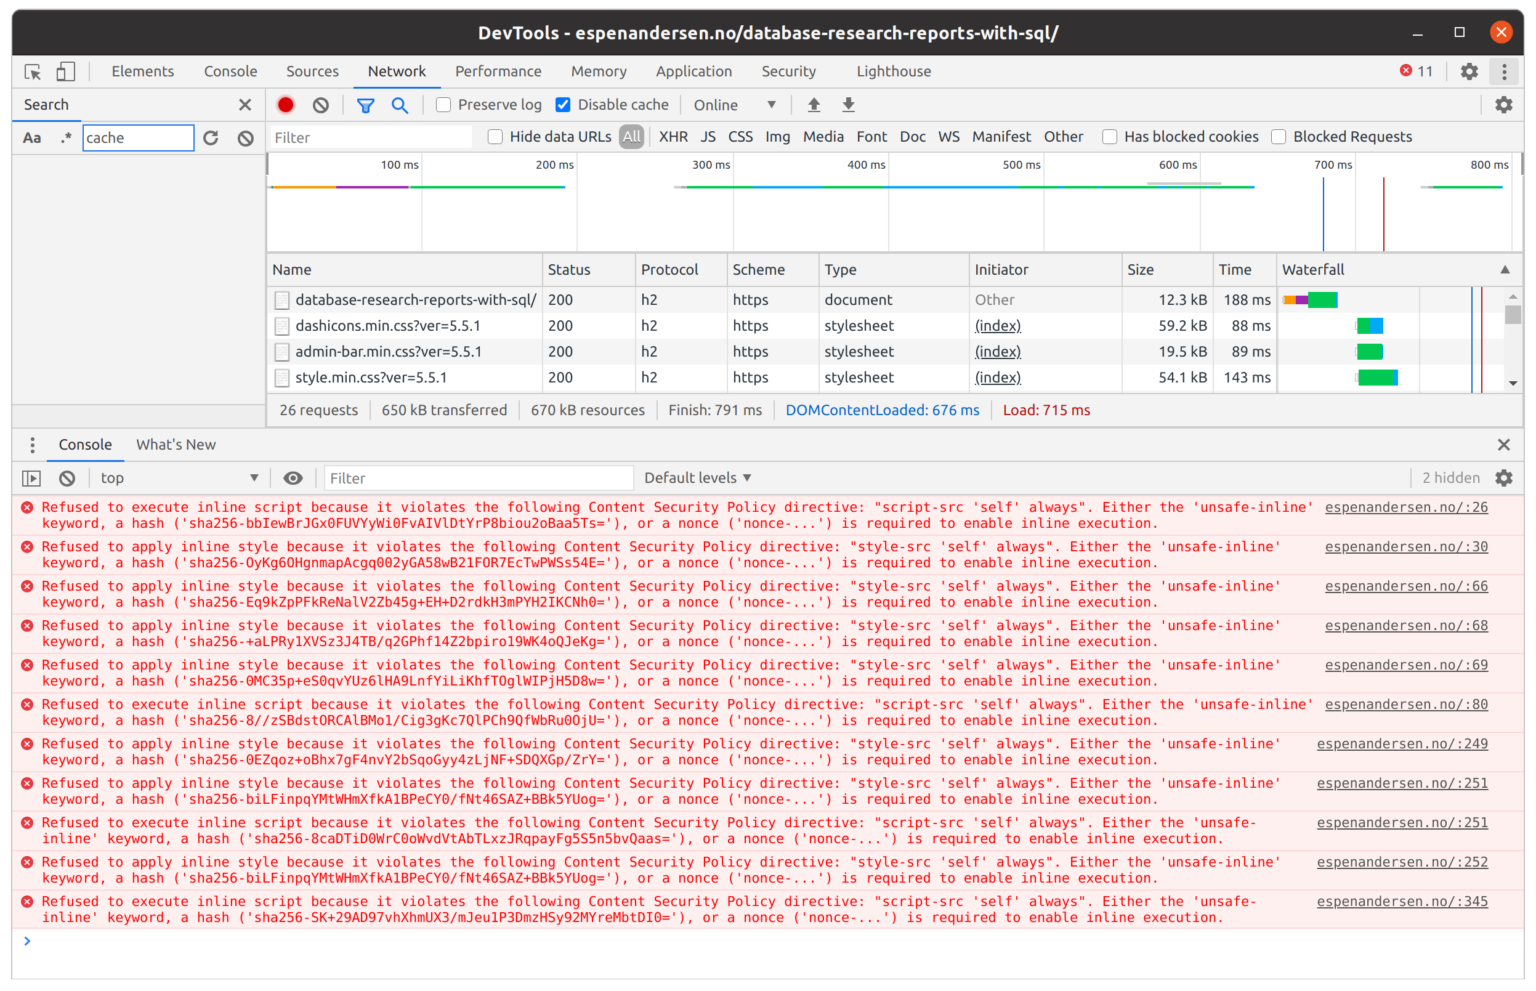This screenshot has height=991, width=1536.
Task: Expand the Default levels dropdown
Action: (x=697, y=478)
